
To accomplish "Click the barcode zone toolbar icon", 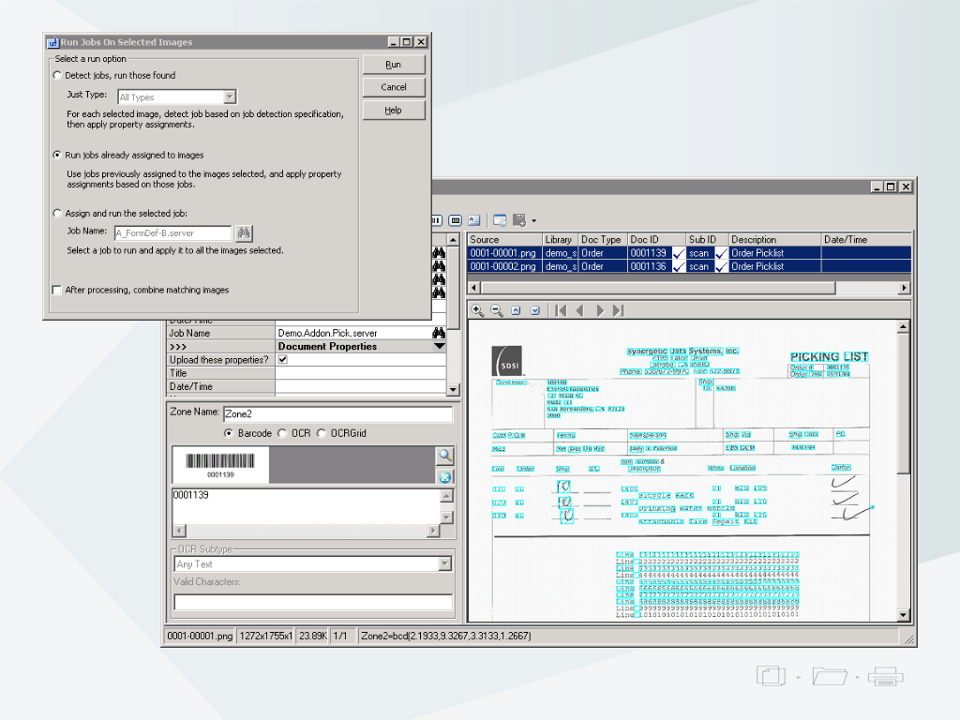I will click(455, 220).
